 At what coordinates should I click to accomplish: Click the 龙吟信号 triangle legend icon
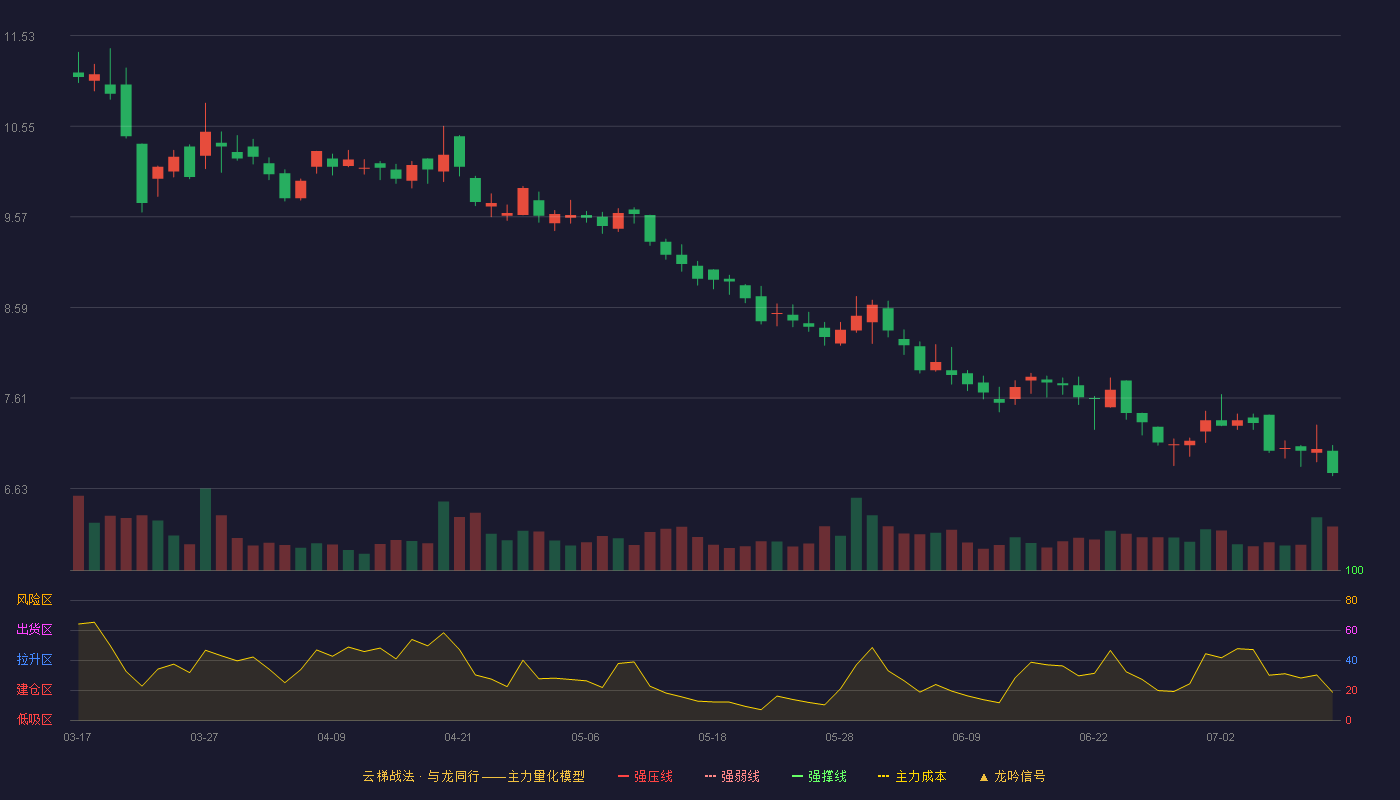tap(984, 776)
